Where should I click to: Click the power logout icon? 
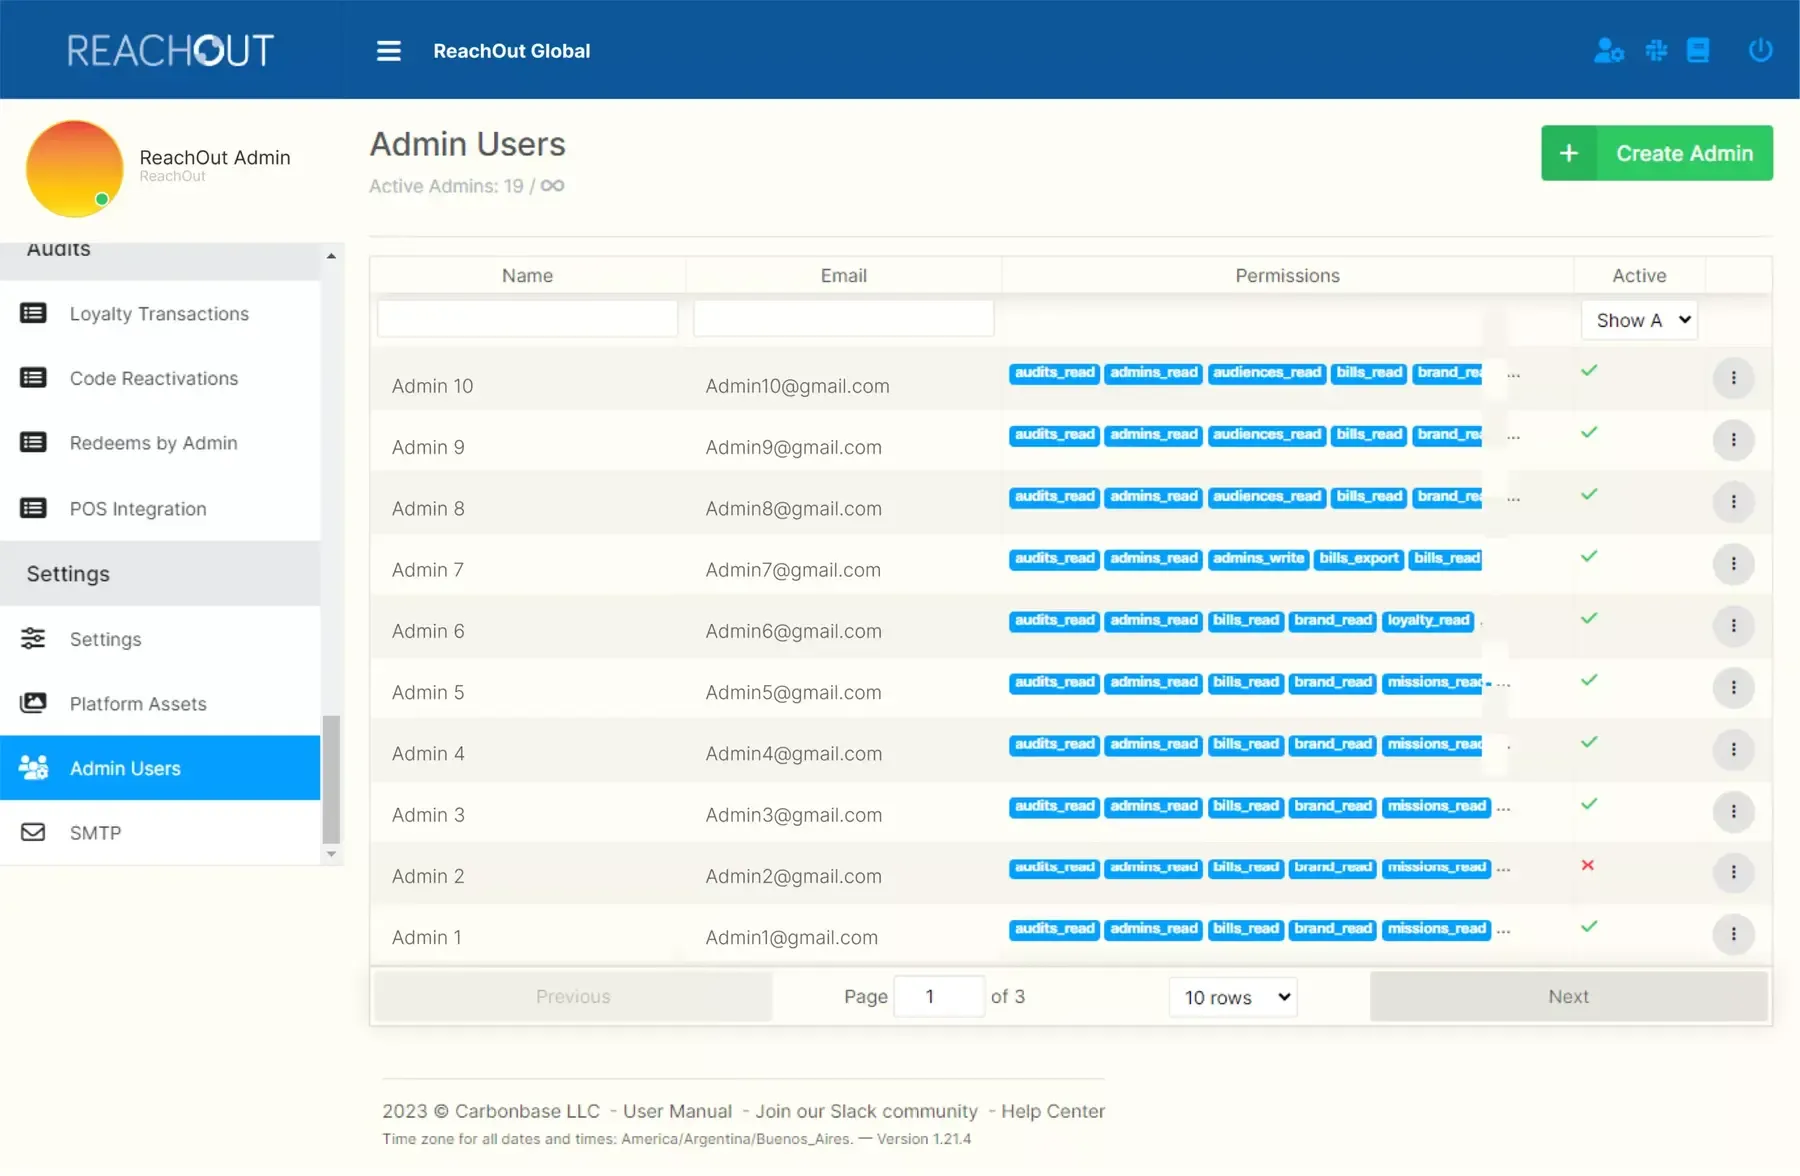tap(1760, 50)
